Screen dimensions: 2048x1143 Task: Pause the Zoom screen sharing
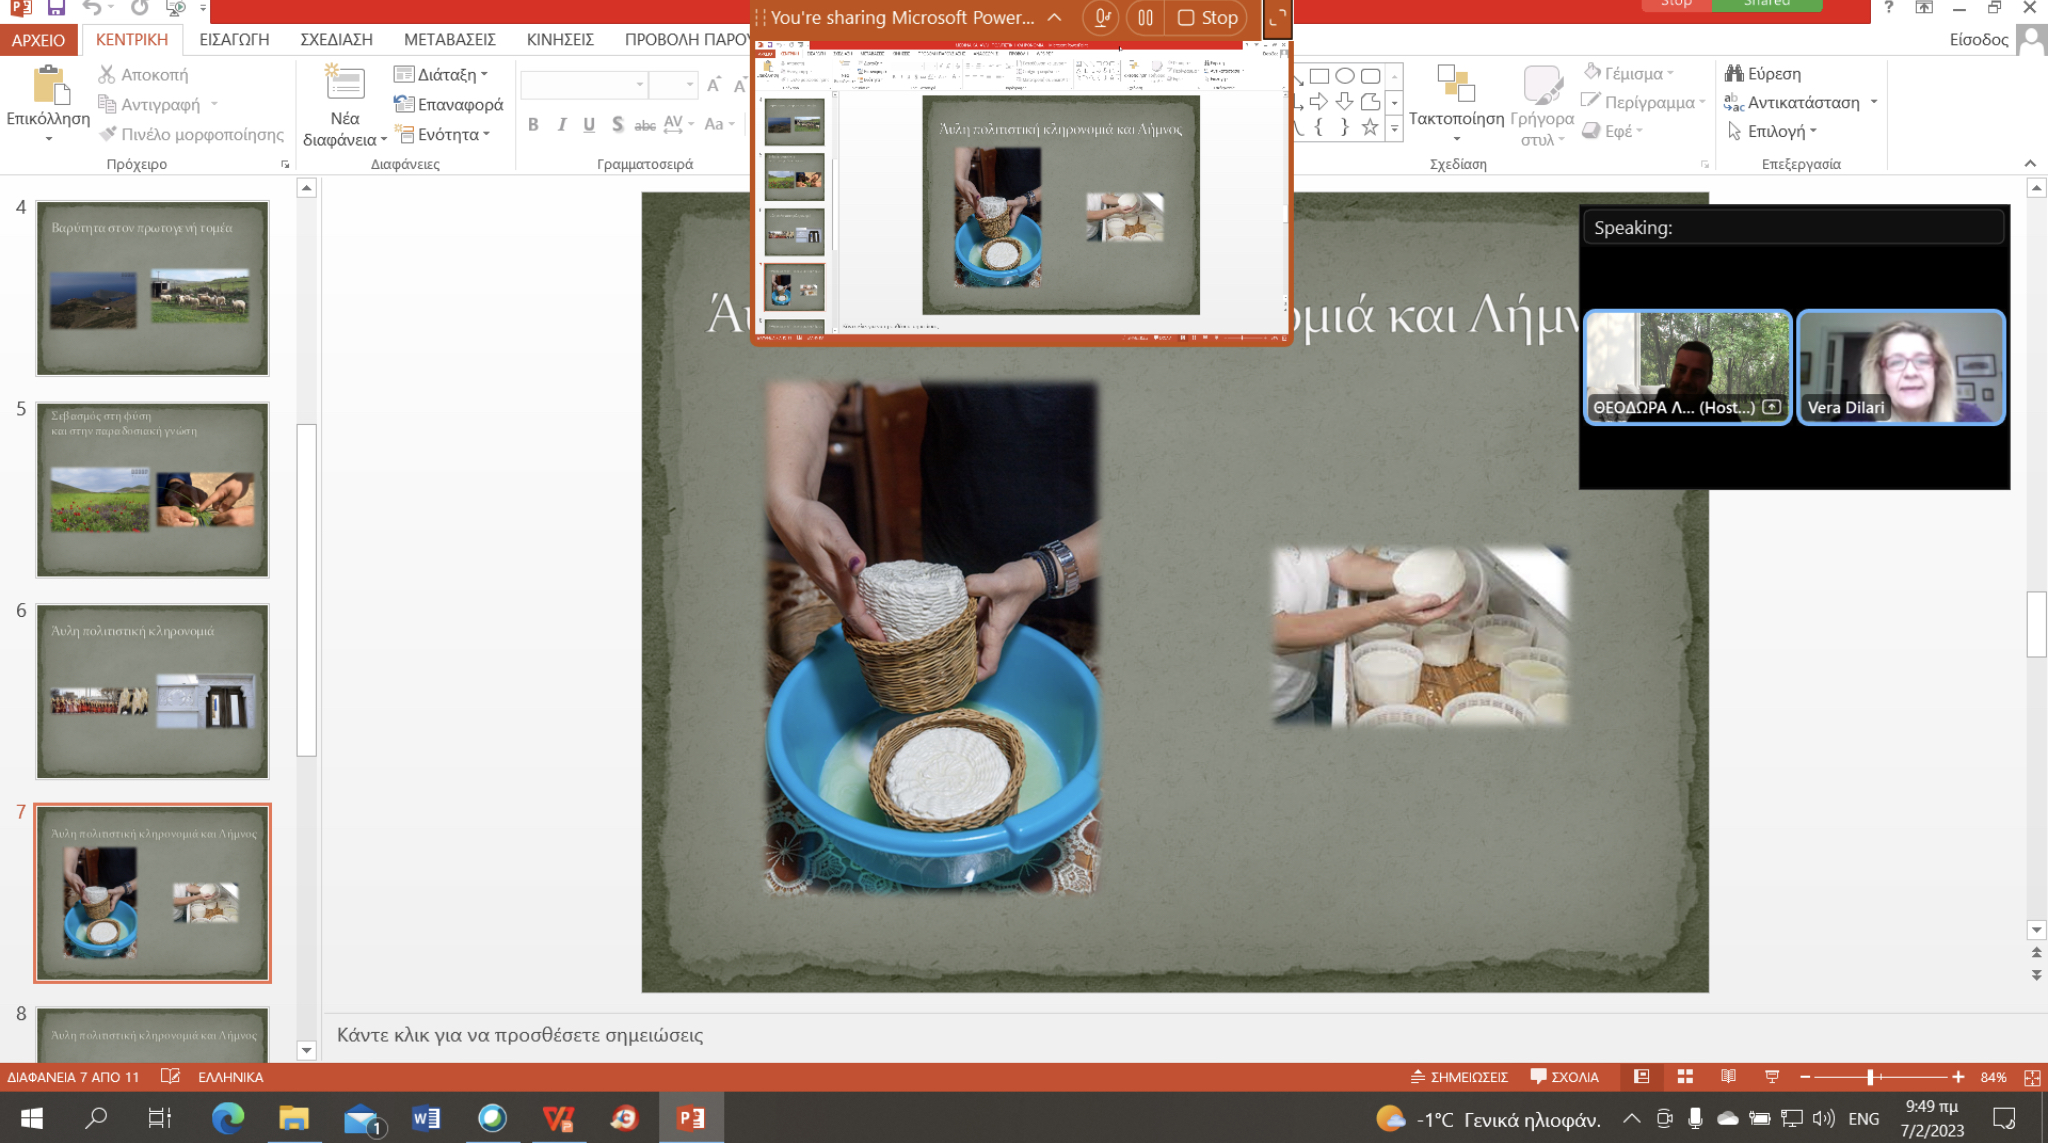pos(1145,18)
